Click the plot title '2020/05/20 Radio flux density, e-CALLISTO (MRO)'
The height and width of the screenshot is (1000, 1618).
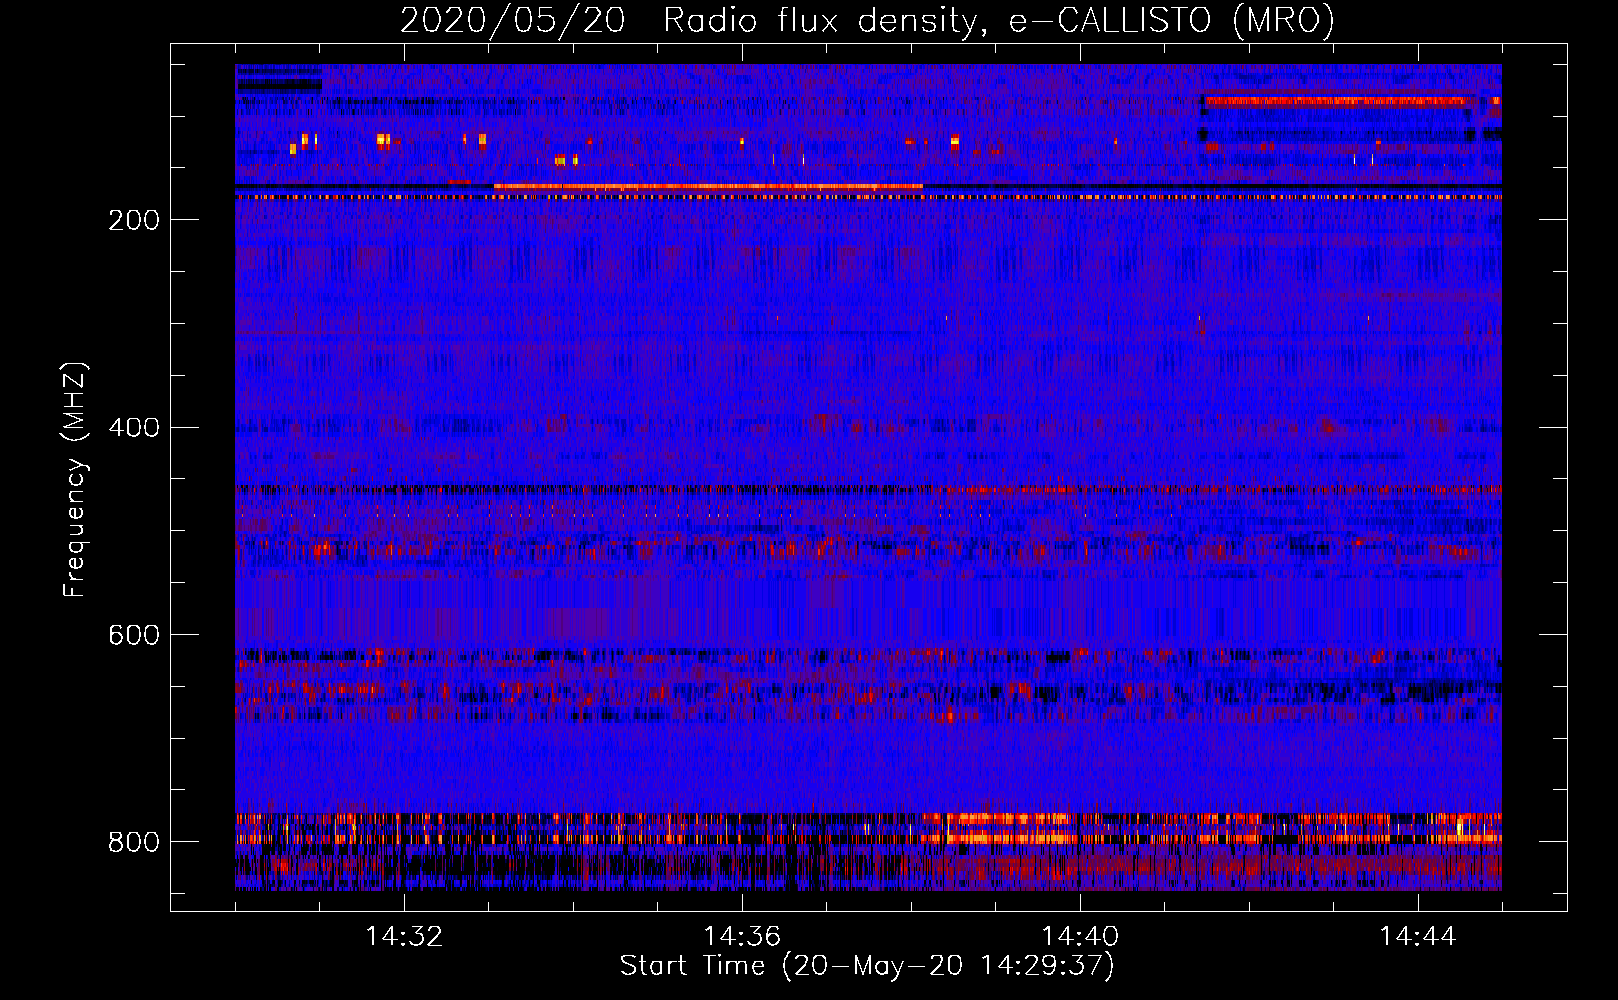click(x=867, y=20)
